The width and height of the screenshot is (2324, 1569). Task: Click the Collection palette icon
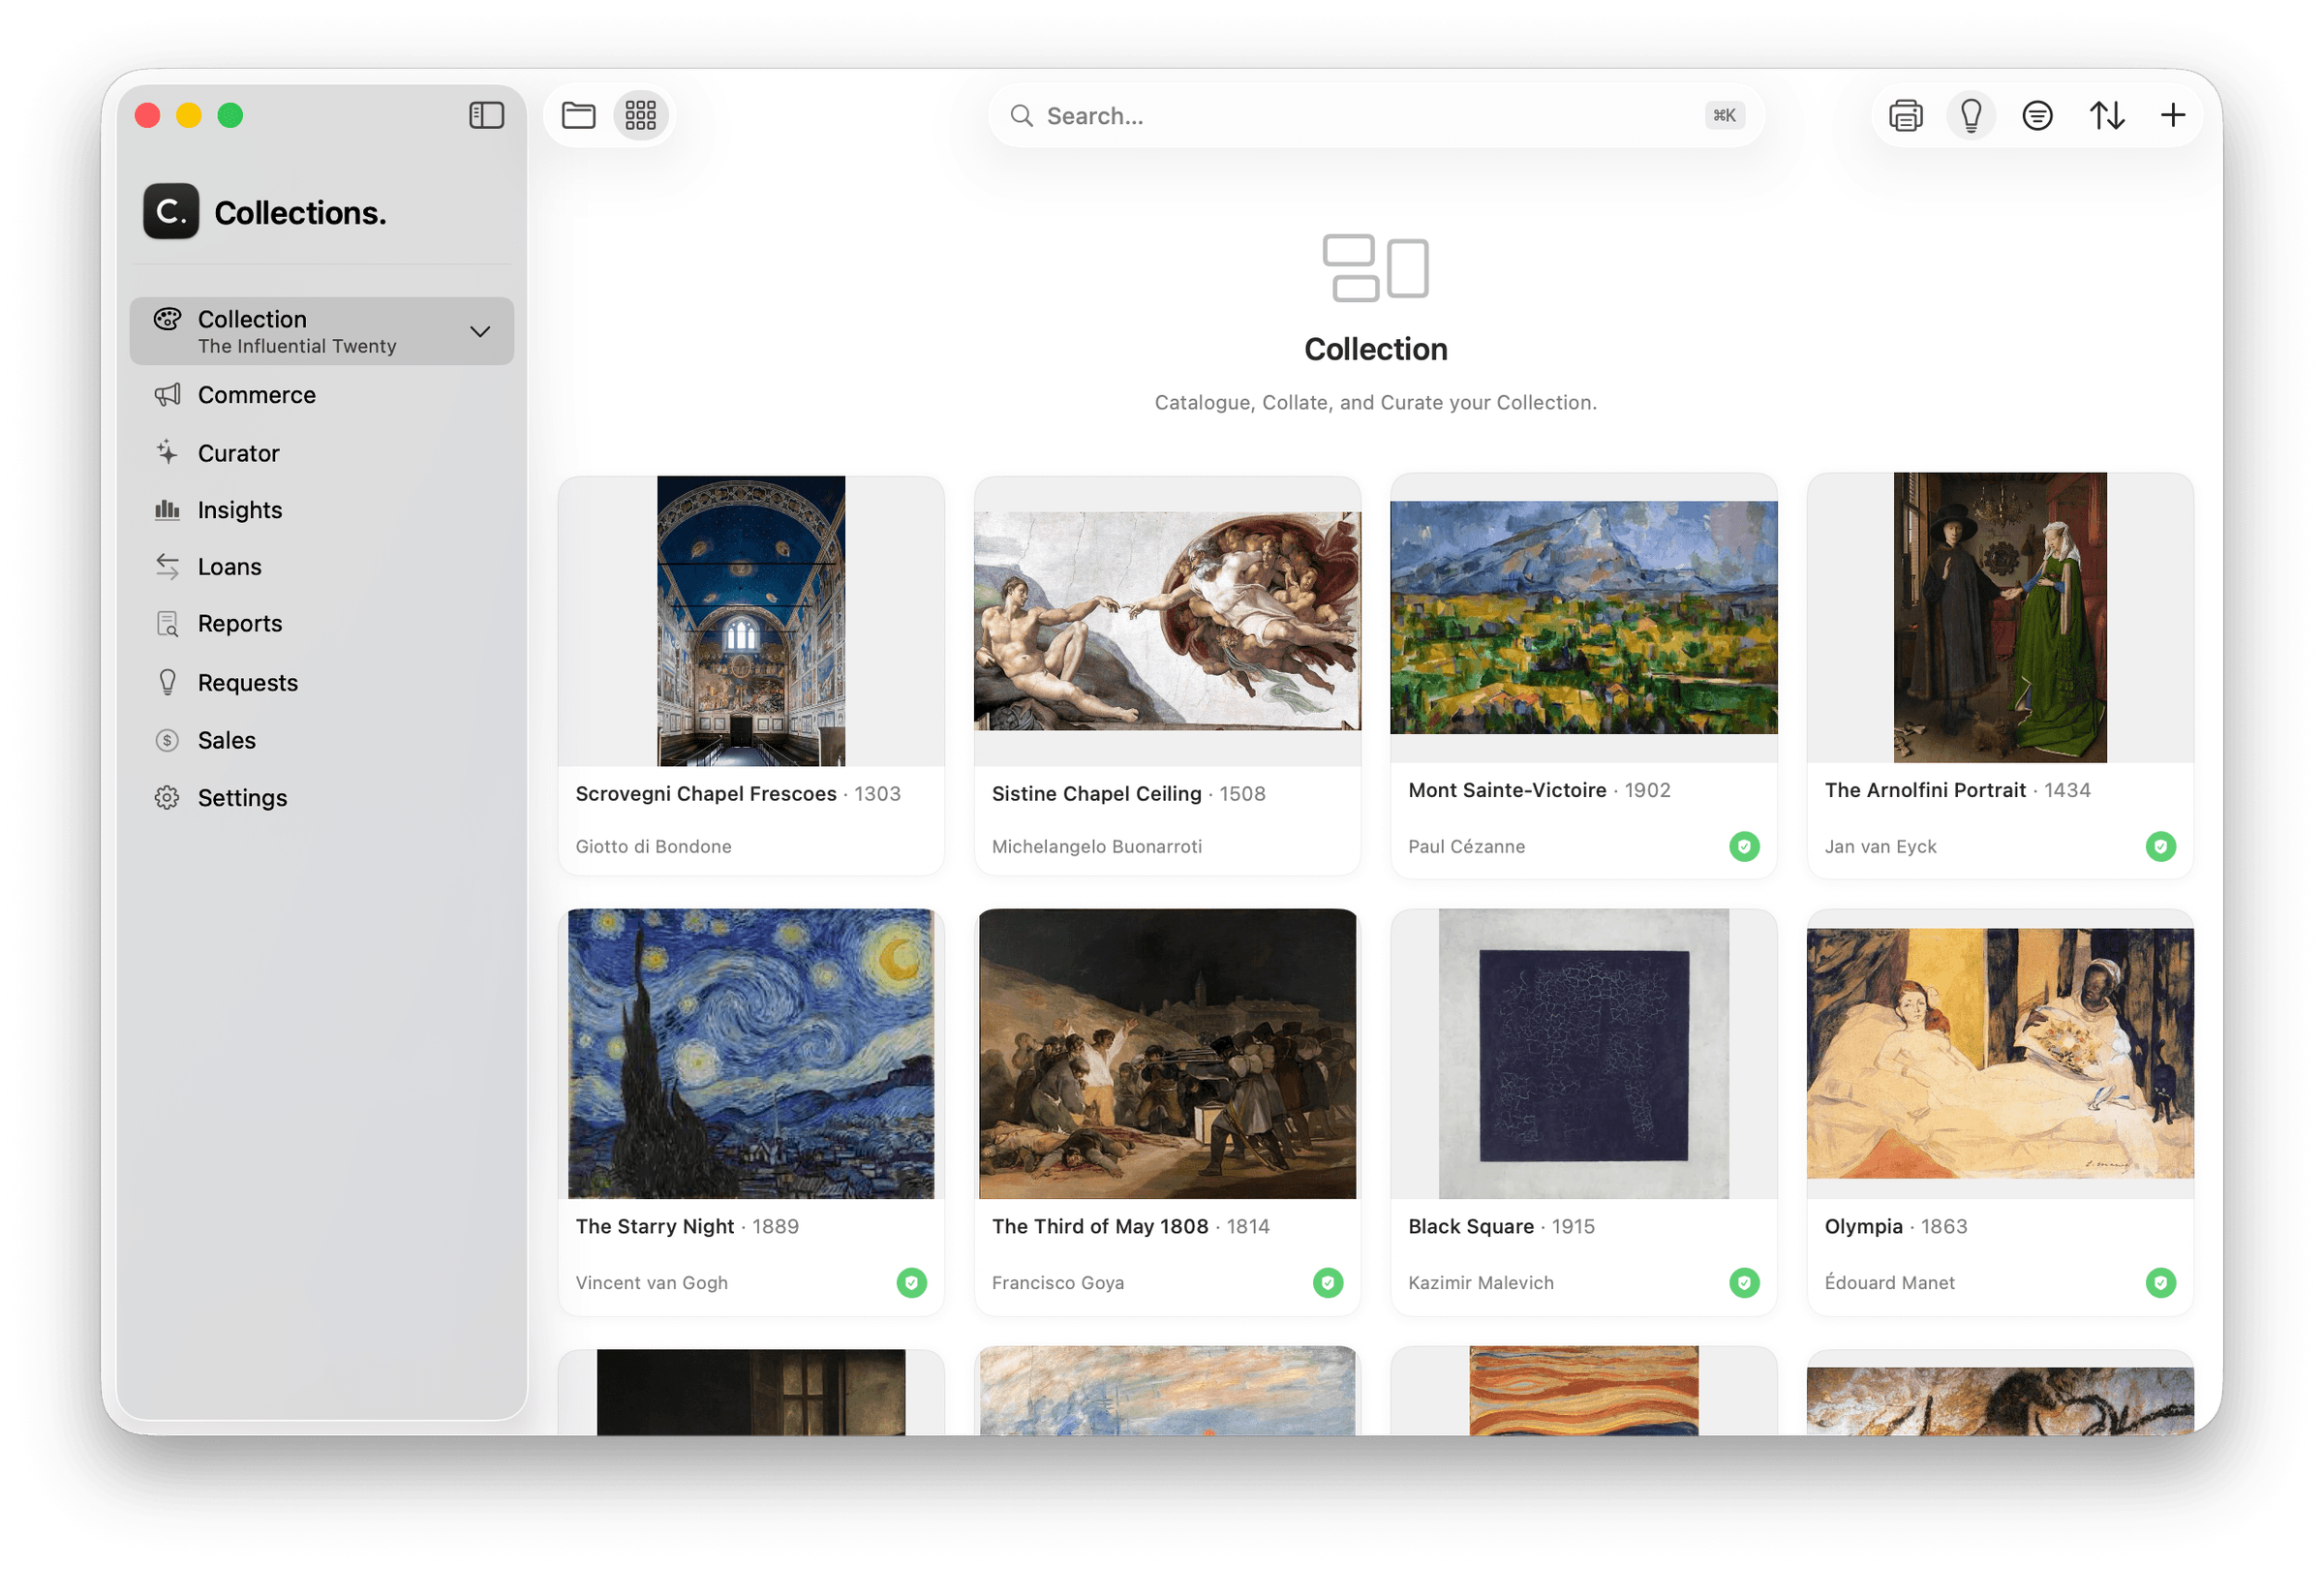pos(167,319)
